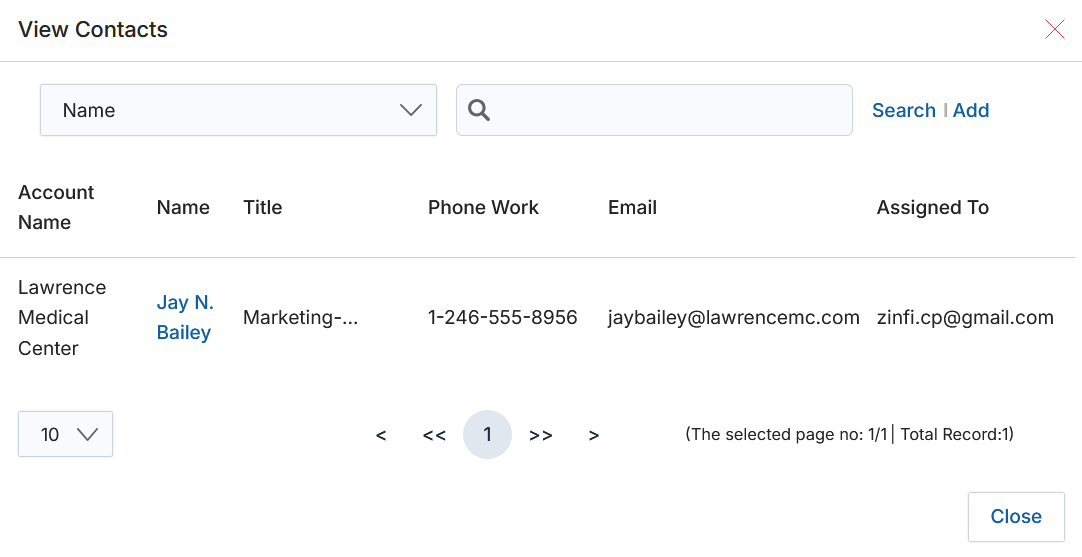Click the Search link
The image size is (1082, 557).
click(x=903, y=110)
